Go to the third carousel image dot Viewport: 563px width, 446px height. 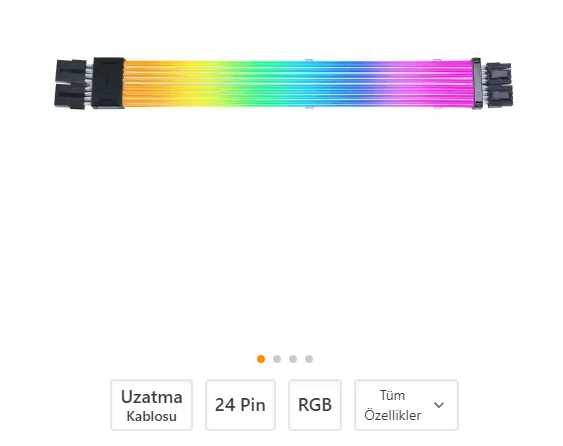click(293, 359)
